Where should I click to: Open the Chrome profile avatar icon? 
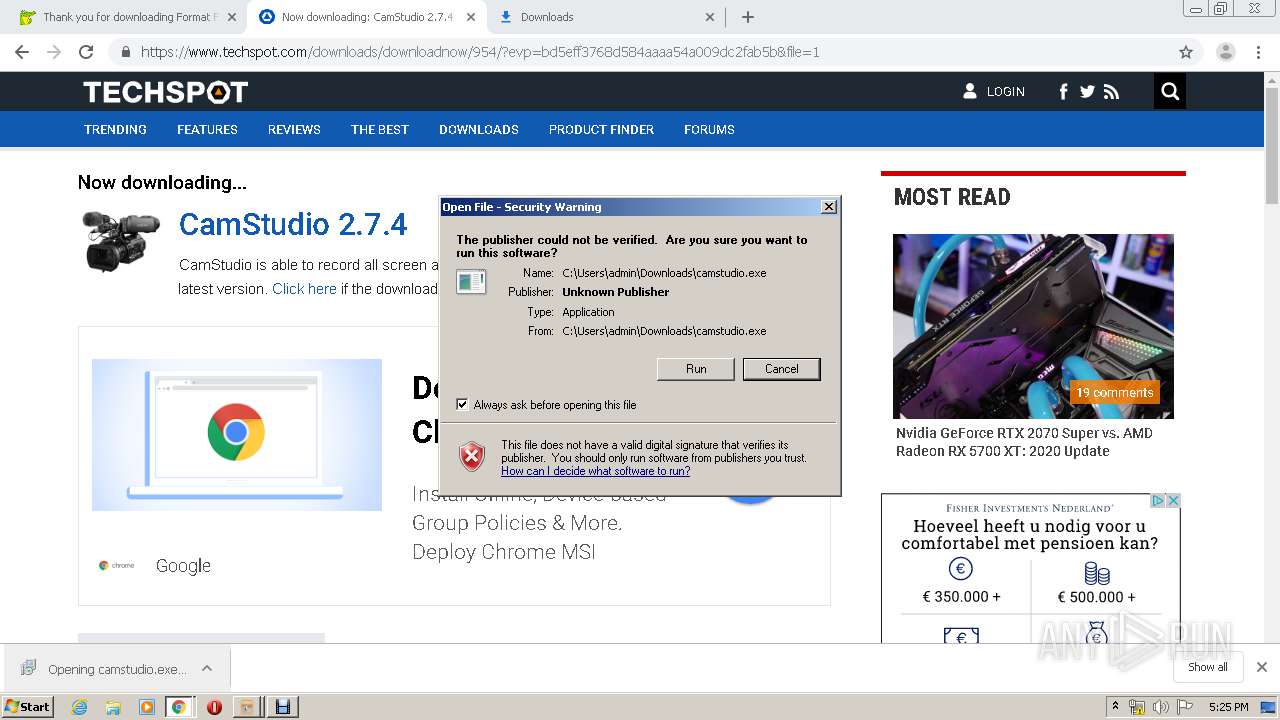[1225, 52]
